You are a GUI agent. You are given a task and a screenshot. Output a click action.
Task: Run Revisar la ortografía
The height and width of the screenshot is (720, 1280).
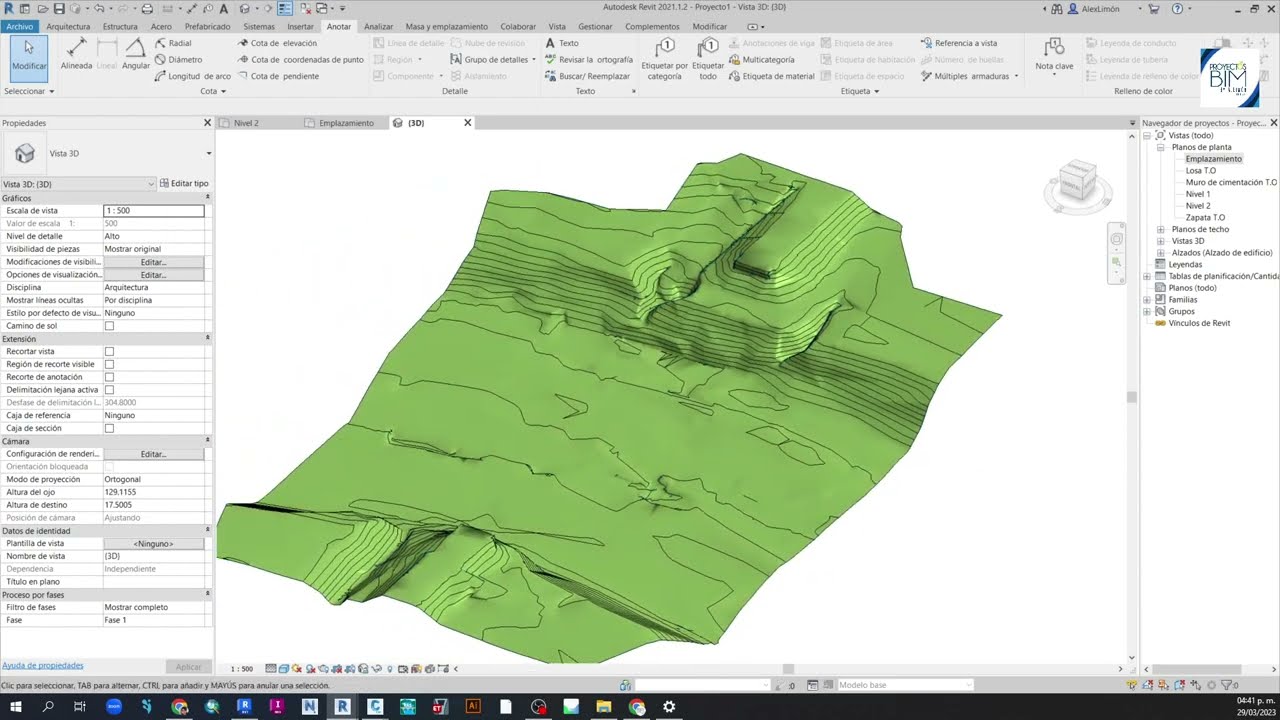[589, 59]
